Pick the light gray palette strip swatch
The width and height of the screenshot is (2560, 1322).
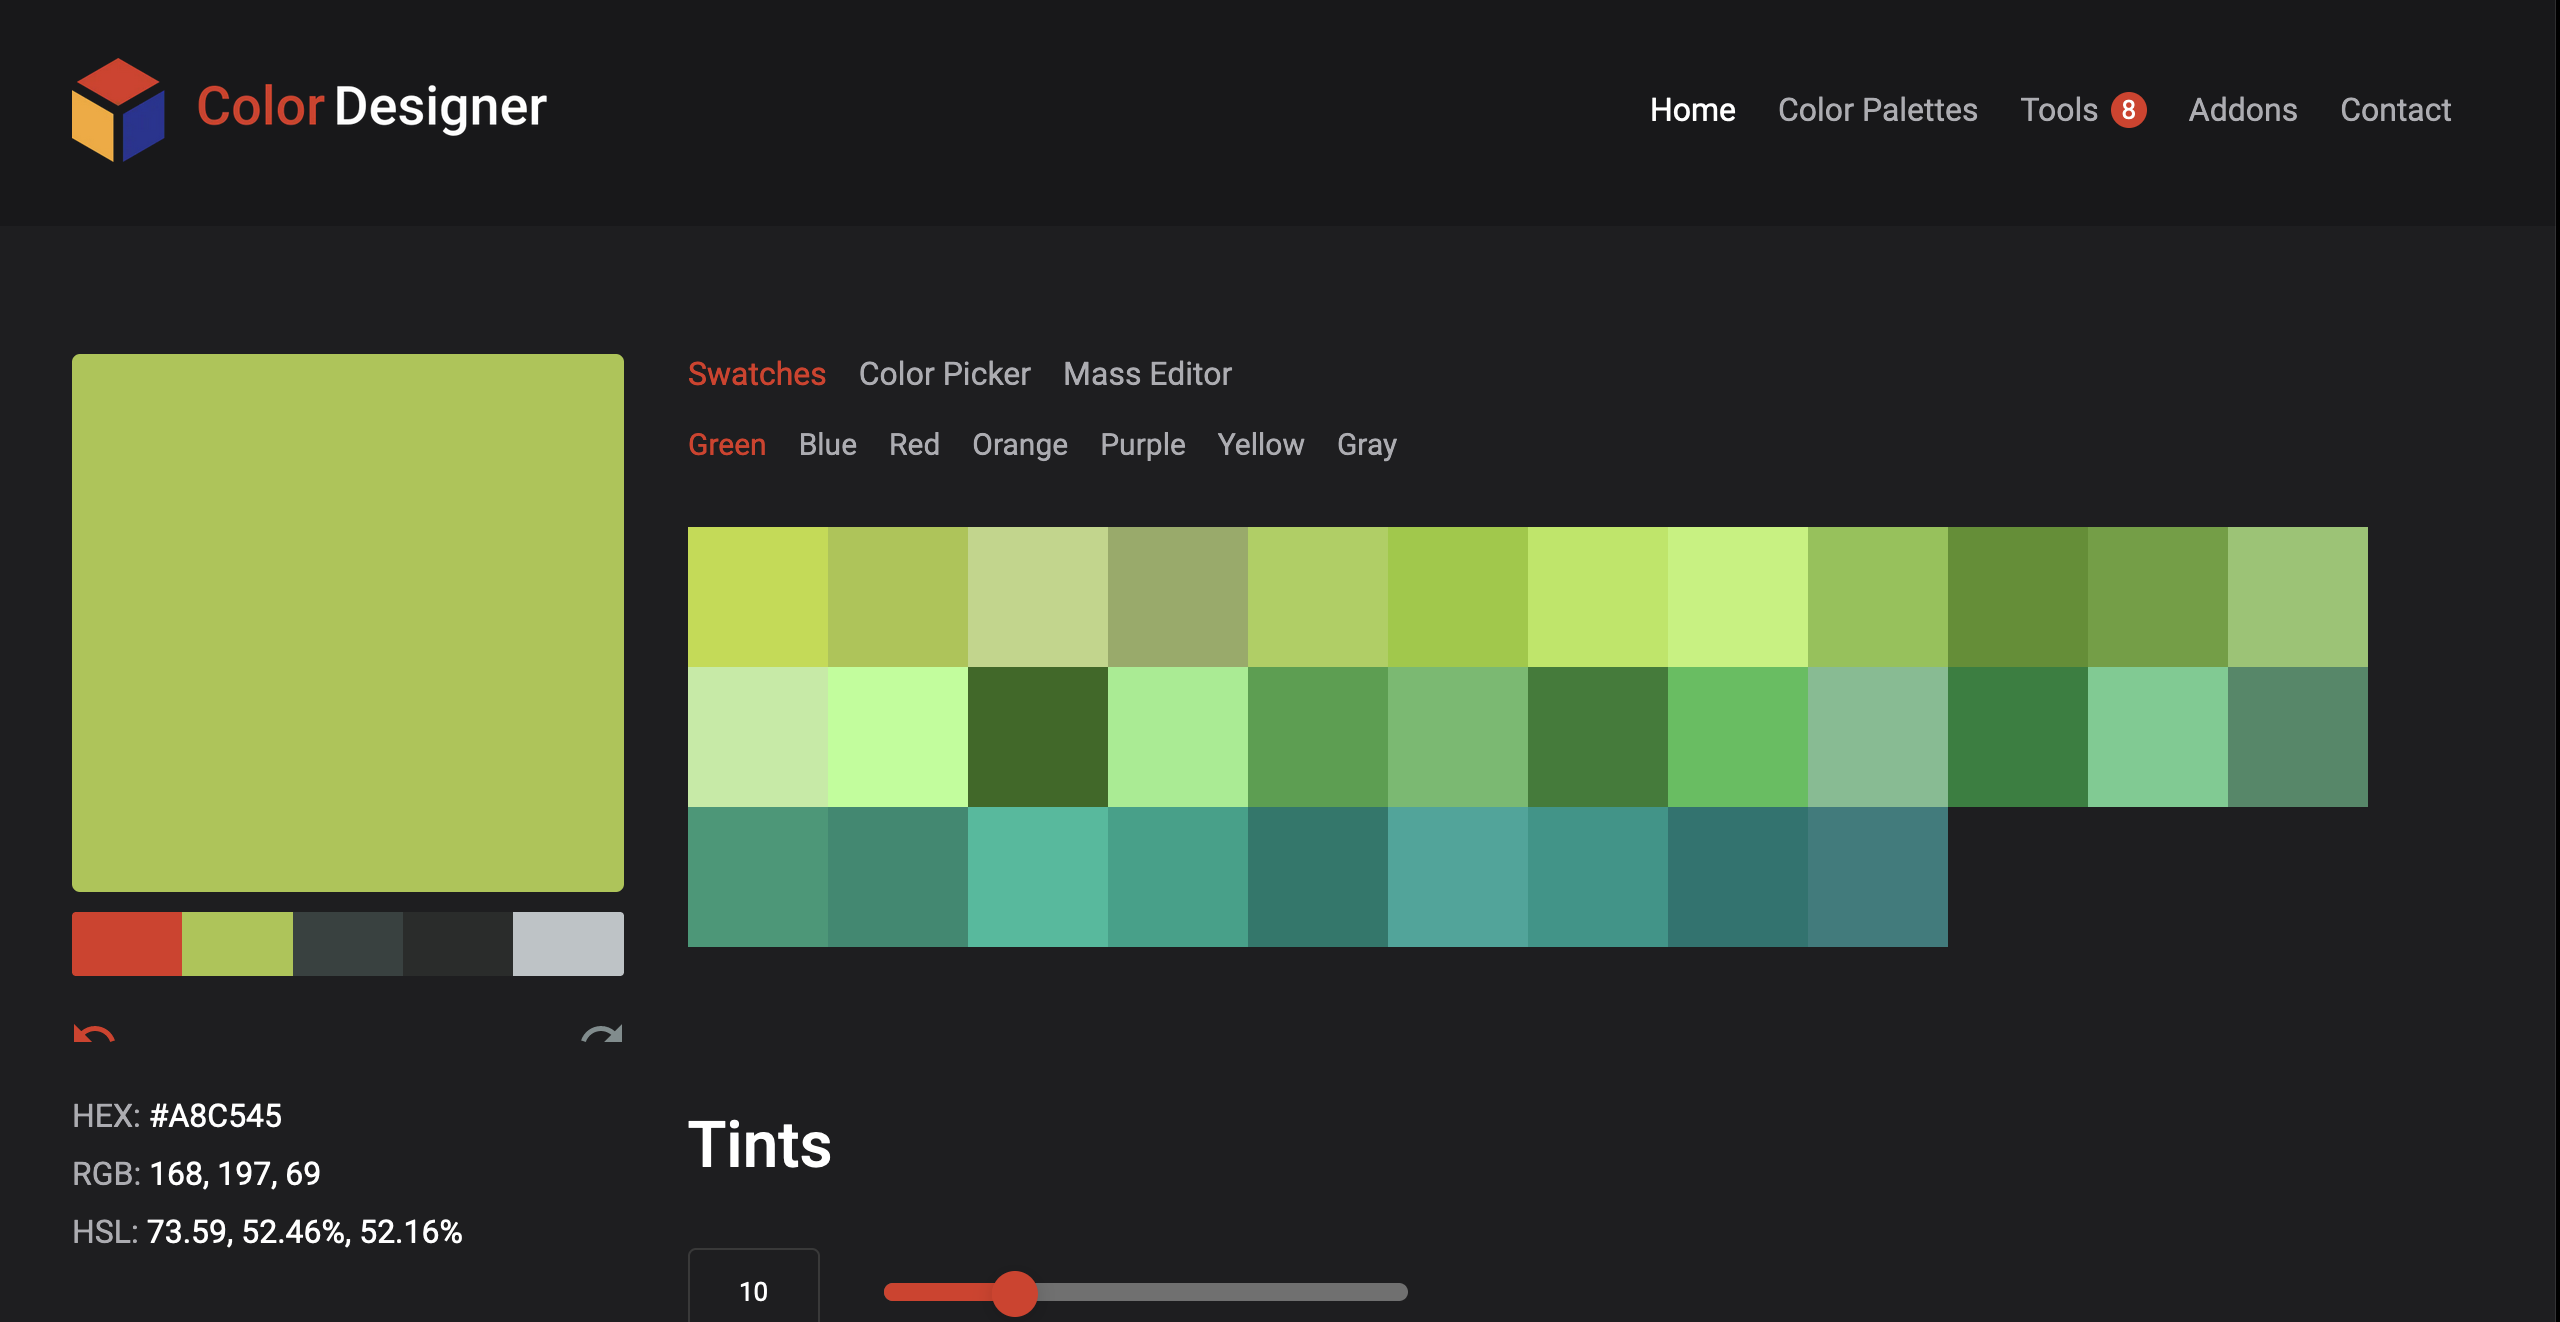[x=568, y=944]
